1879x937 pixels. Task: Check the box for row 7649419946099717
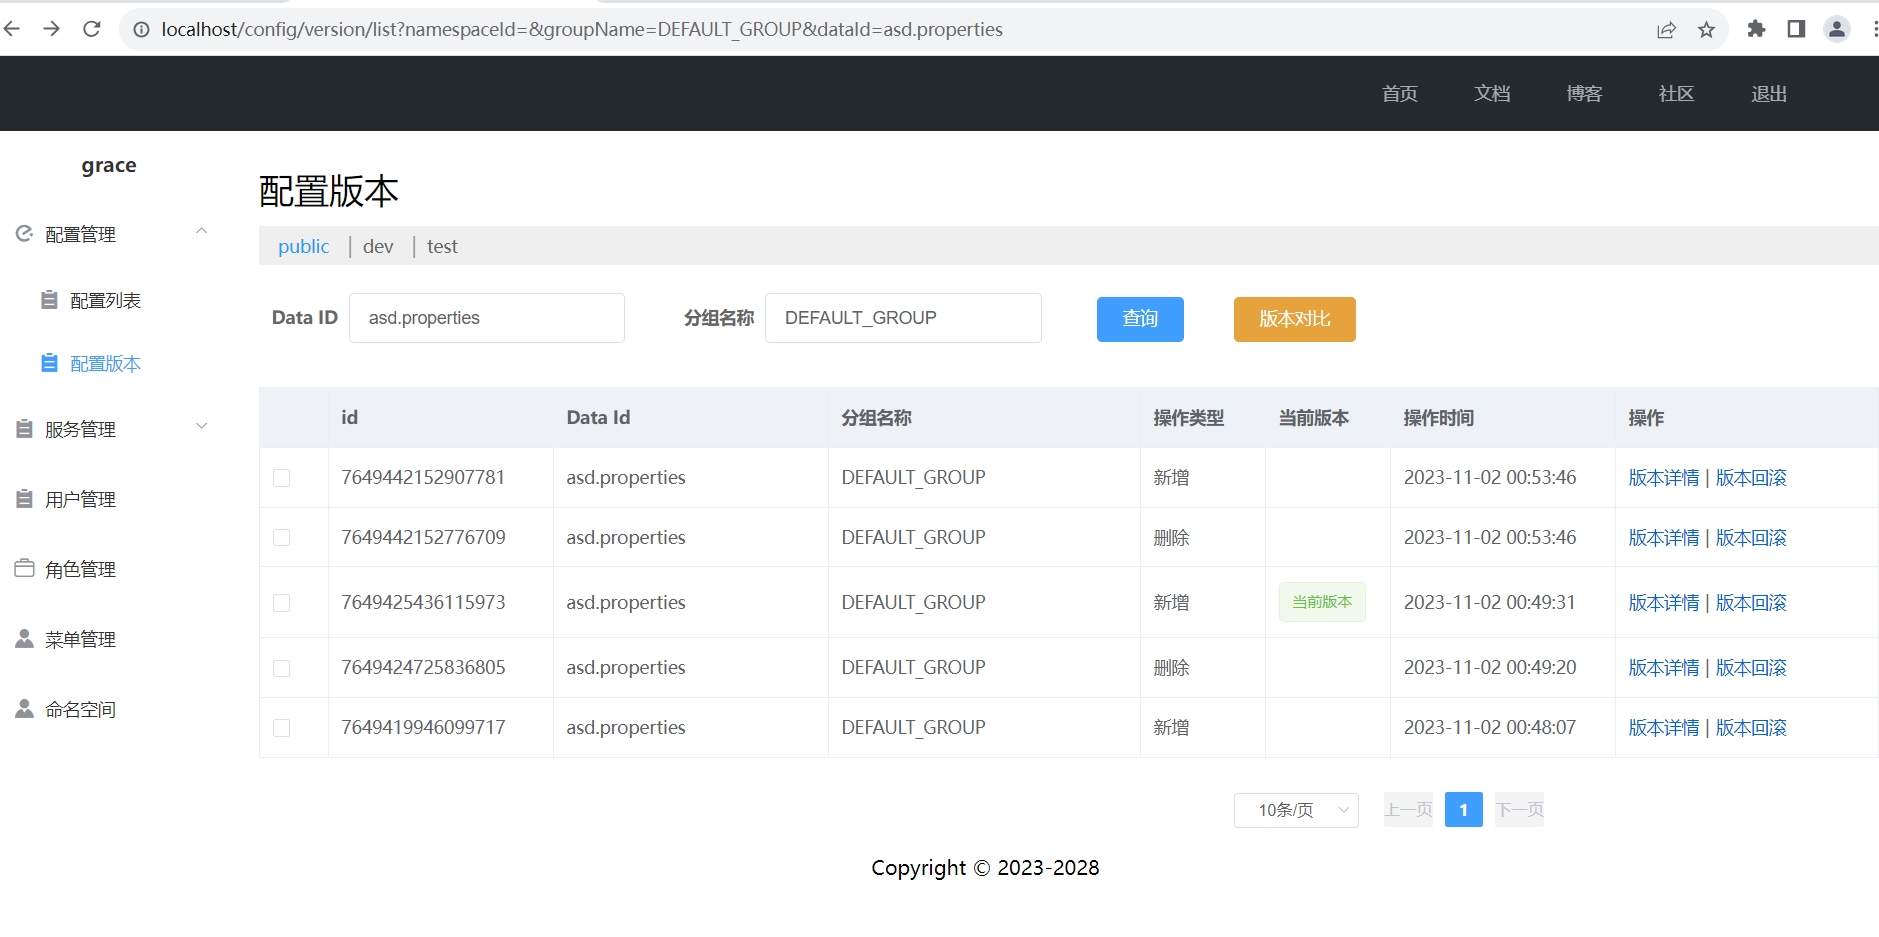(282, 728)
